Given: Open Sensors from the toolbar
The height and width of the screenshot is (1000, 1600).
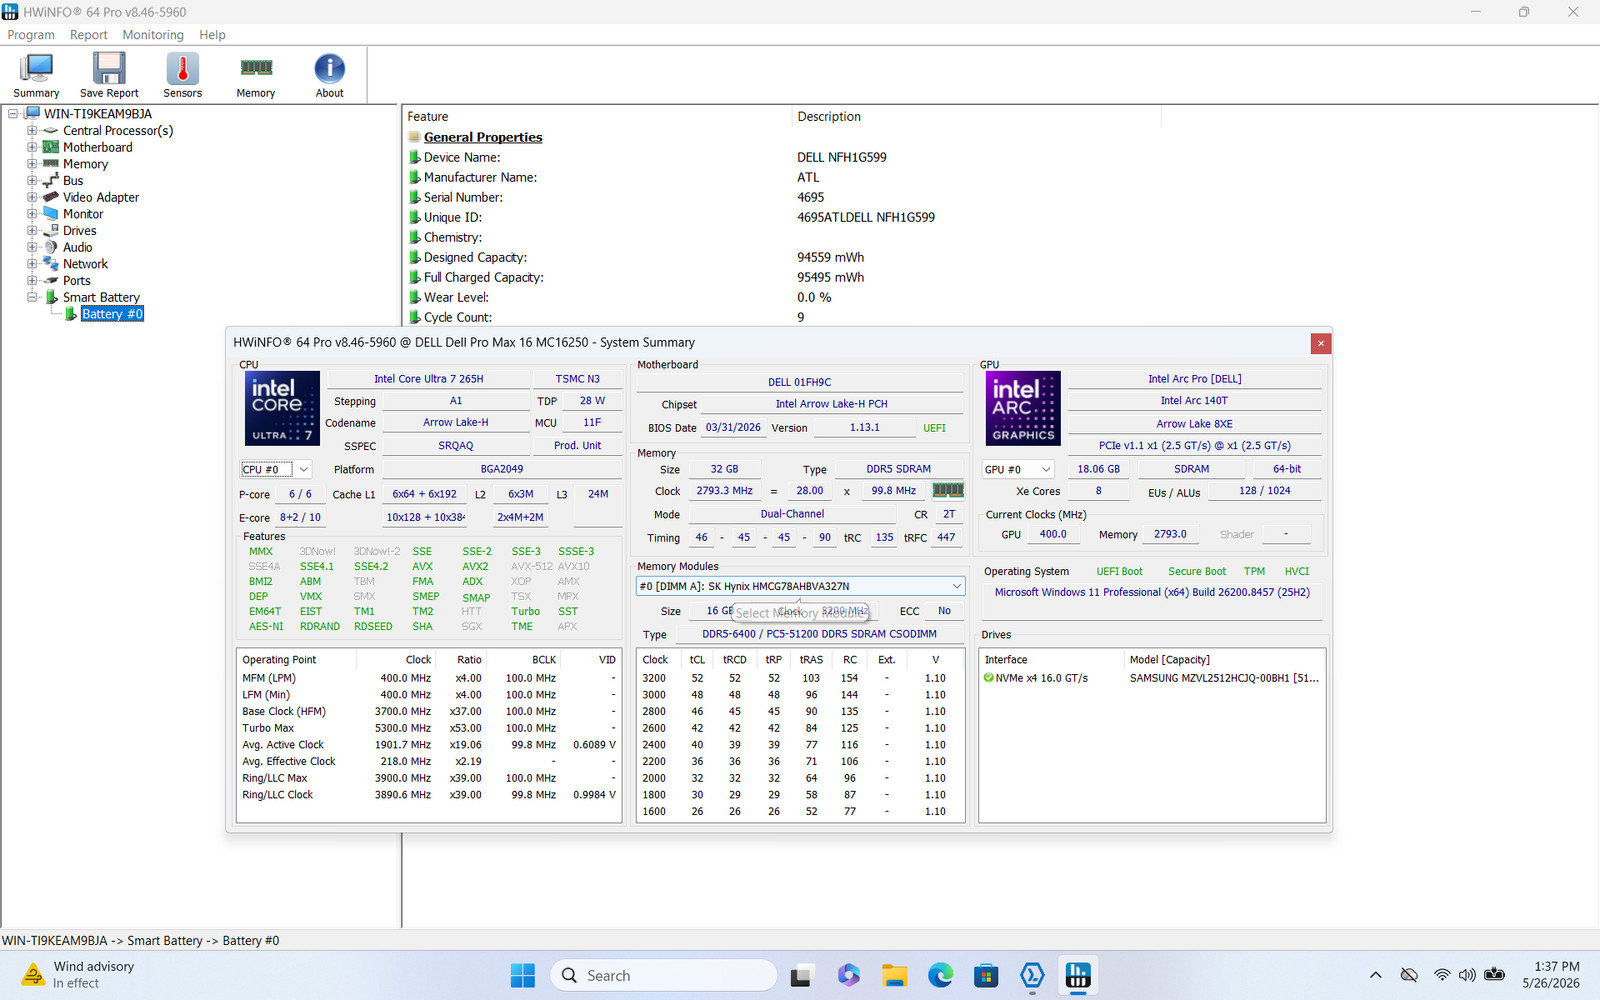Looking at the screenshot, I should point(182,76).
